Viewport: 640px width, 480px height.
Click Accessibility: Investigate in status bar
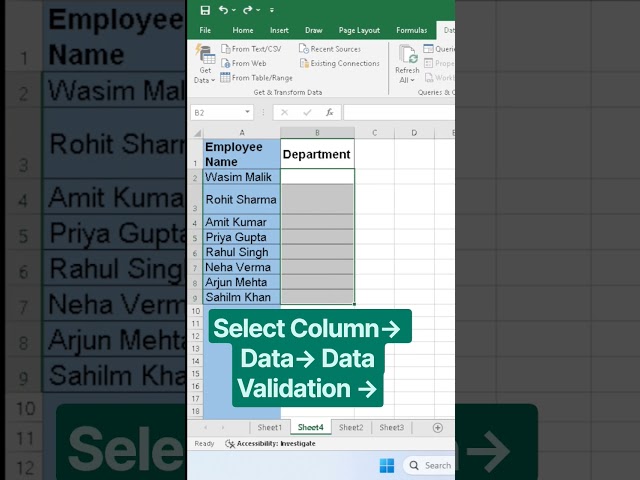[271, 443]
